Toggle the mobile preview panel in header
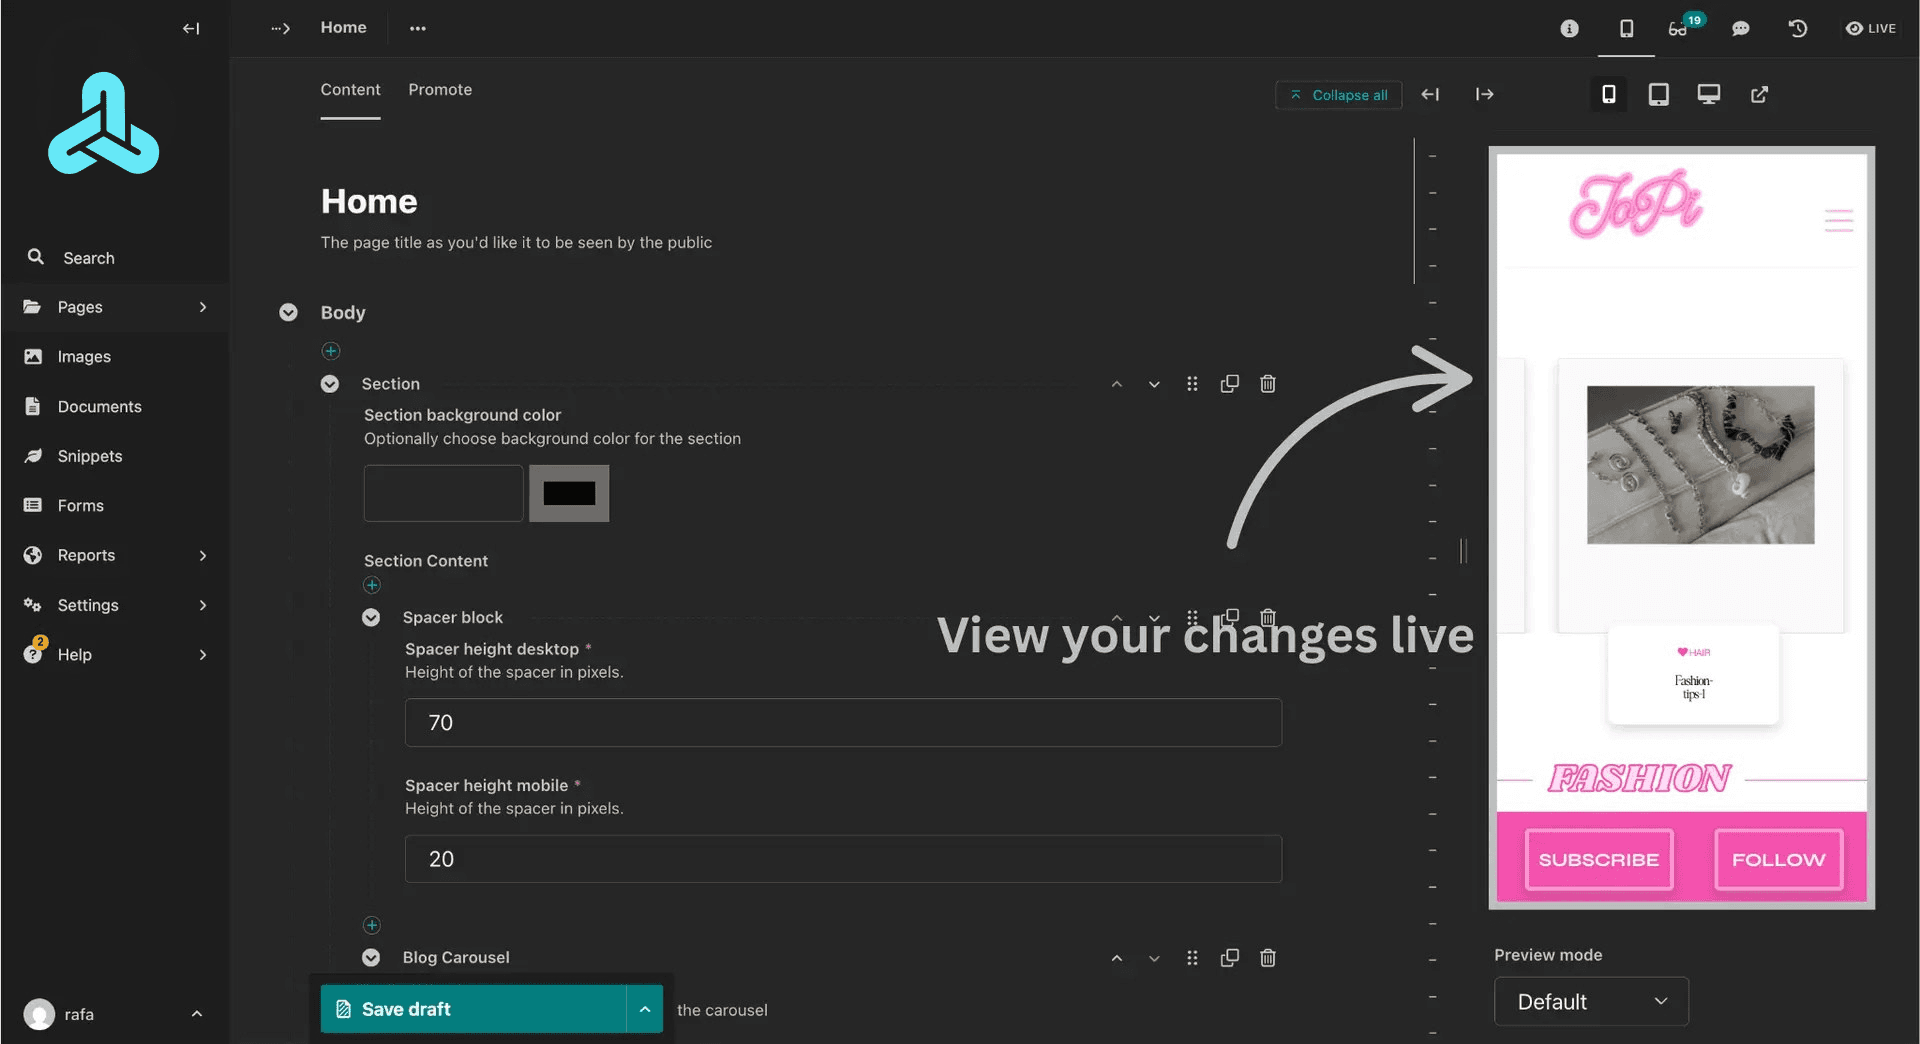The height and width of the screenshot is (1044, 1920). click(x=1626, y=28)
